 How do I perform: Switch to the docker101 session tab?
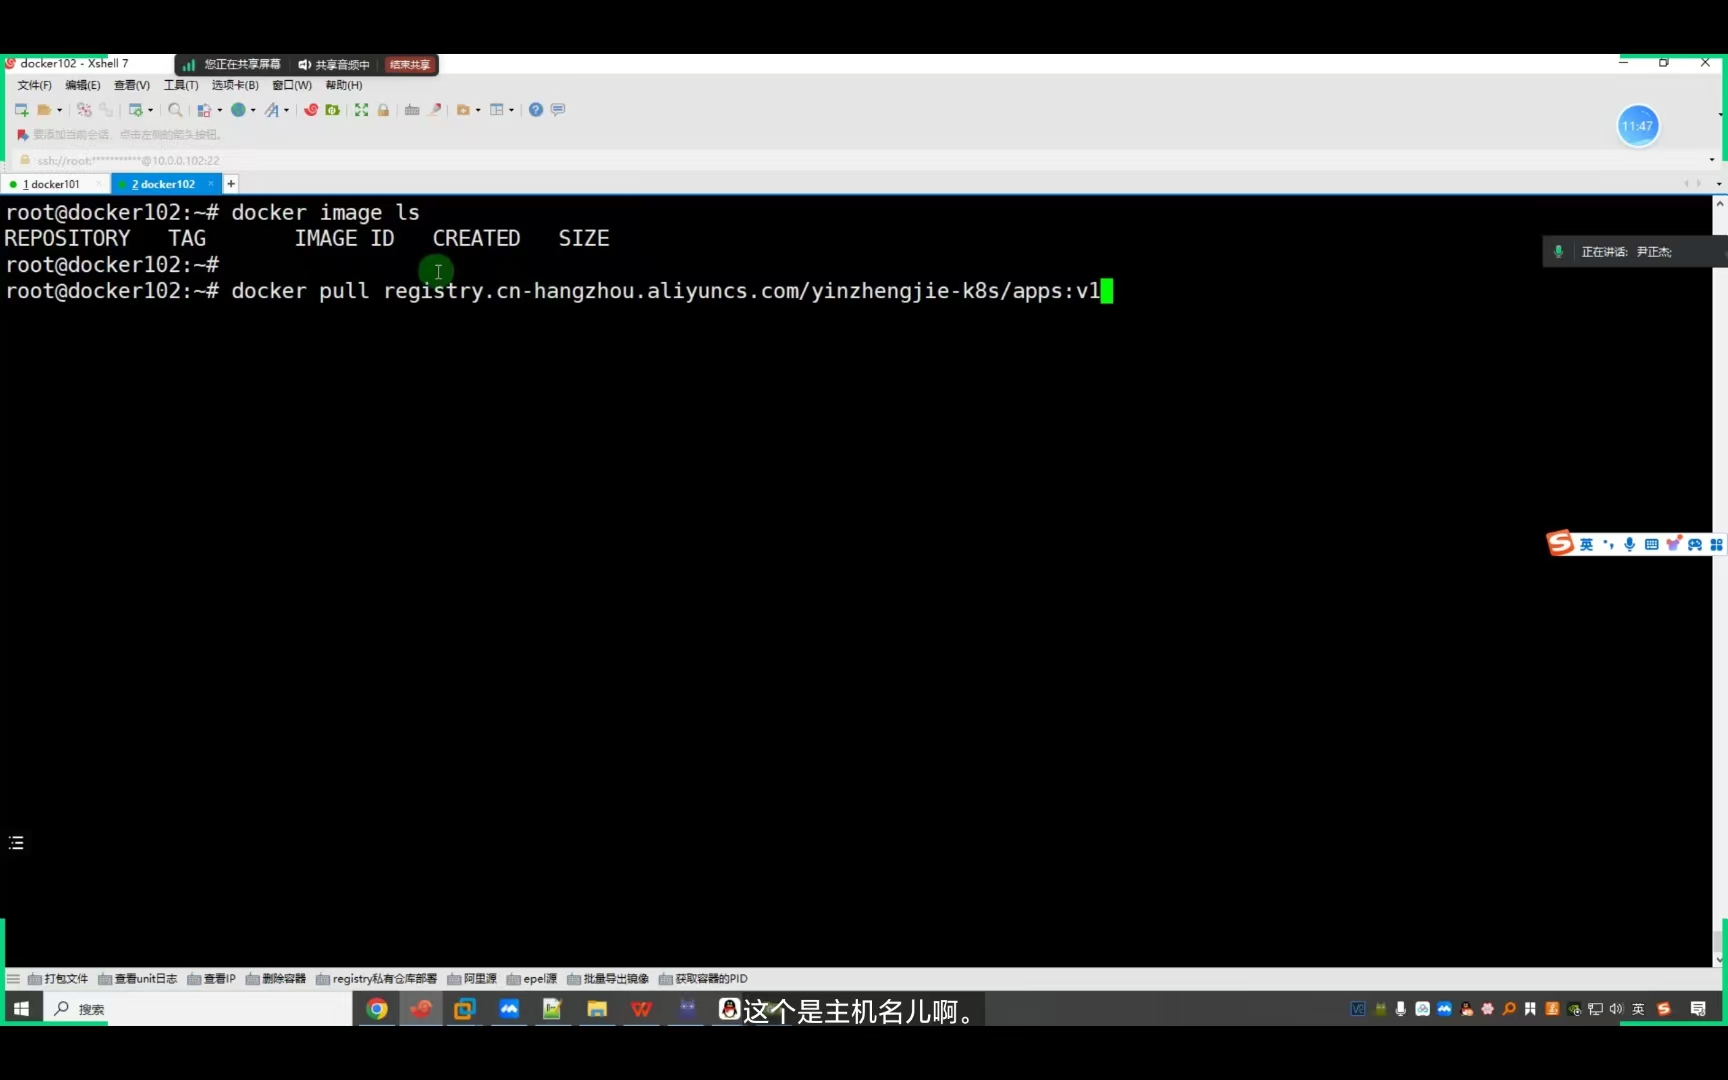coord(54,184)
